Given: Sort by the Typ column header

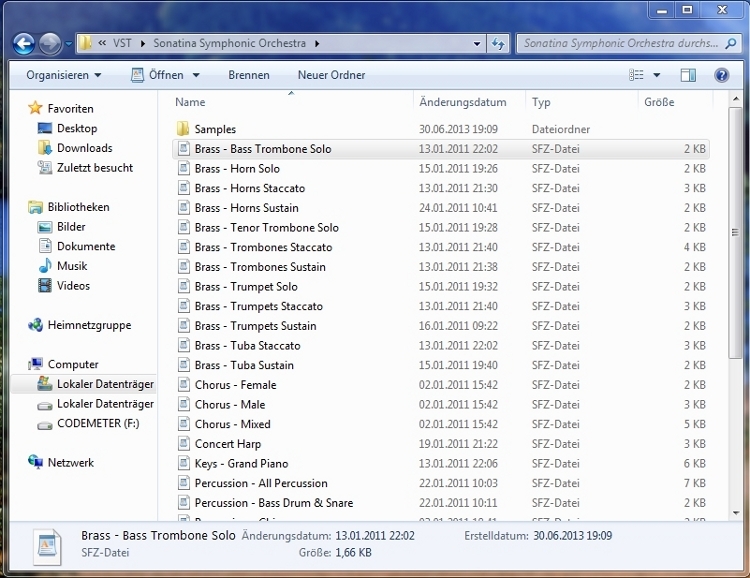Looking at the screenshot, I should pyautogui.click(x=541, y=102).
